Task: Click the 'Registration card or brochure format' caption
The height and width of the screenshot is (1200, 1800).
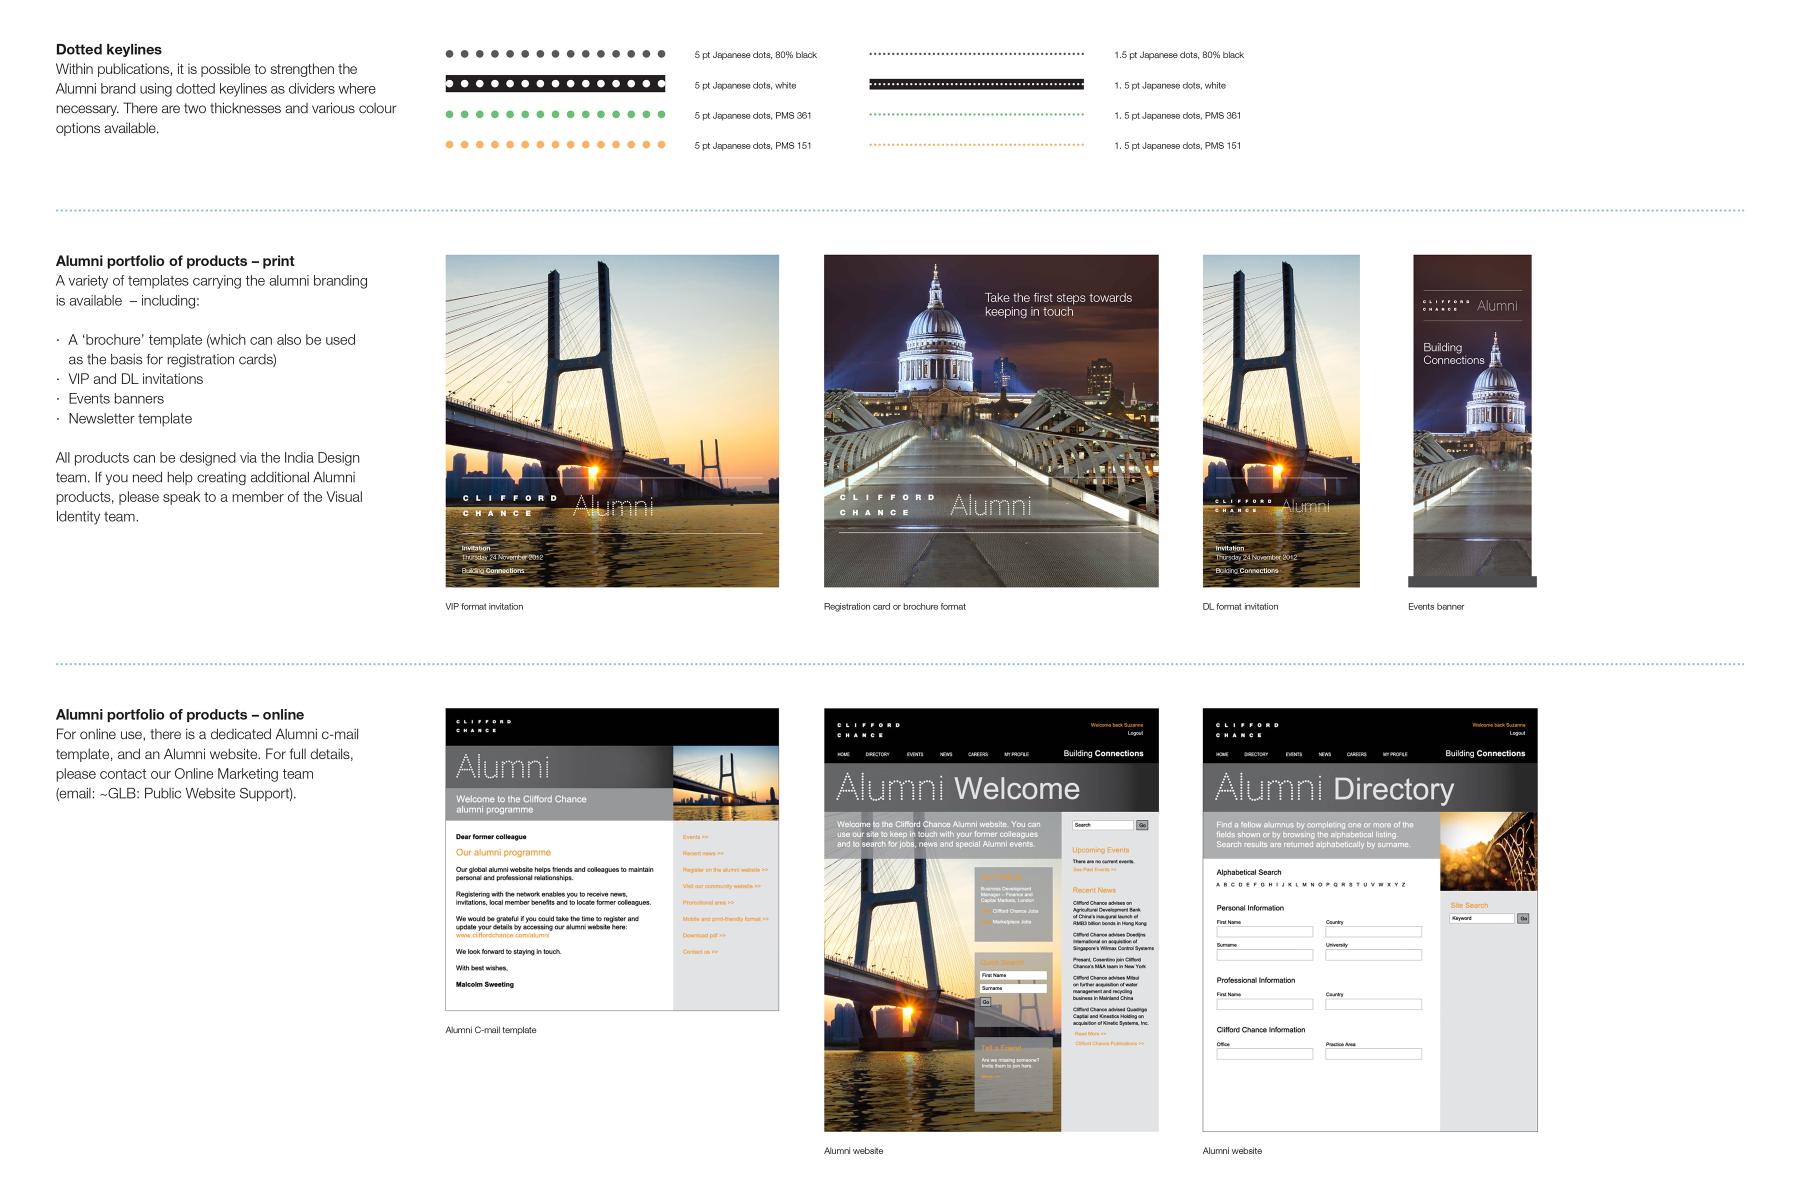Action: pos(895,606)
